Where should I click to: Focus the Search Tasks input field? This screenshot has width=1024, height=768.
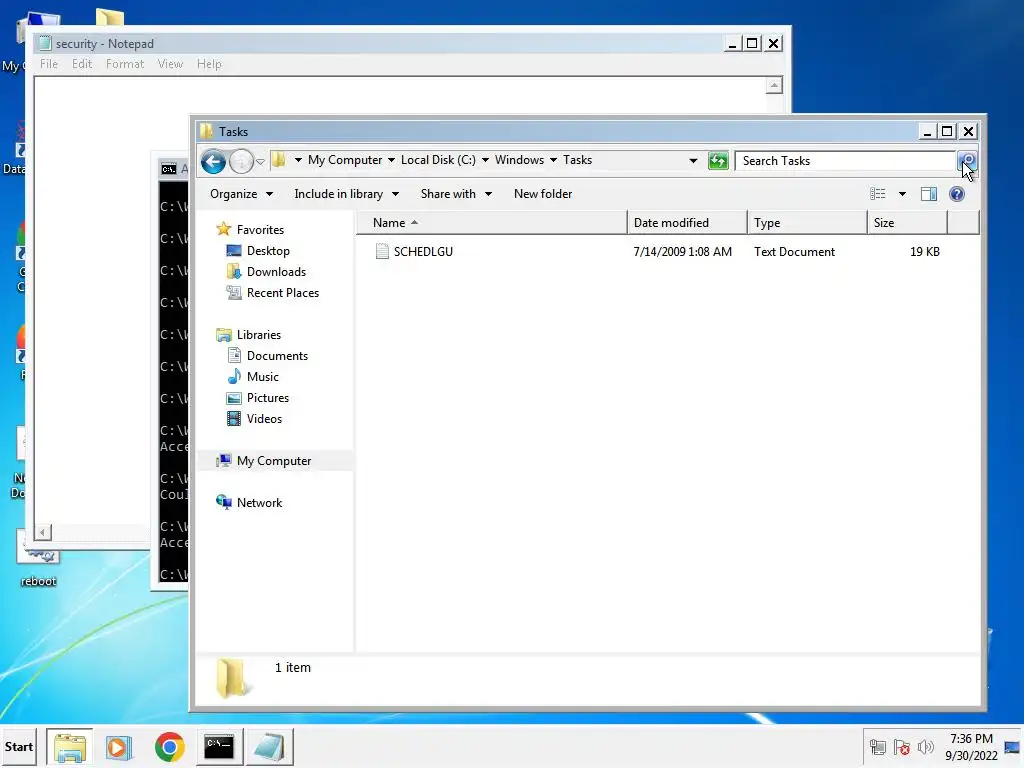(846, 161)
